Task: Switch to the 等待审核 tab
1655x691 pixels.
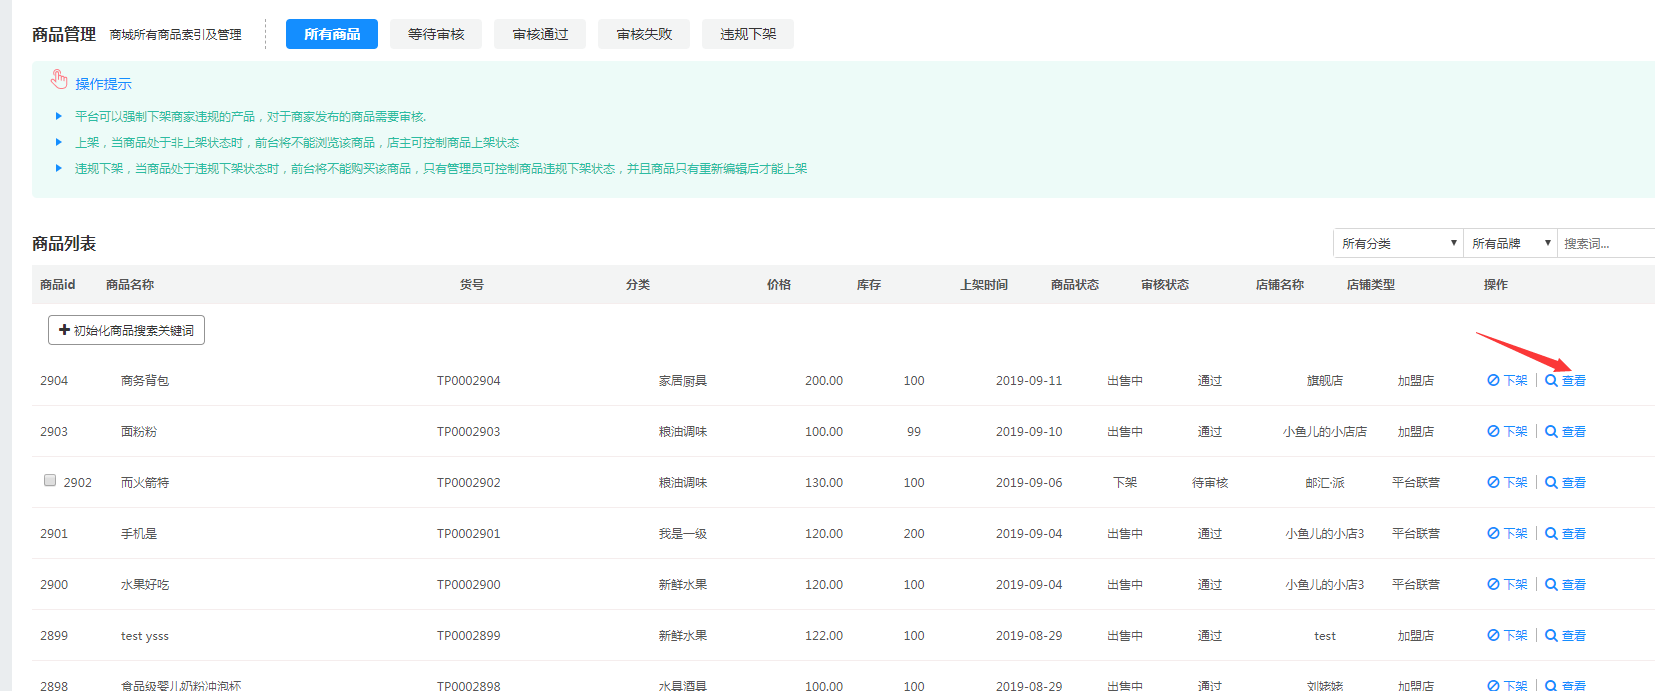Action: [x=436, y=34]
